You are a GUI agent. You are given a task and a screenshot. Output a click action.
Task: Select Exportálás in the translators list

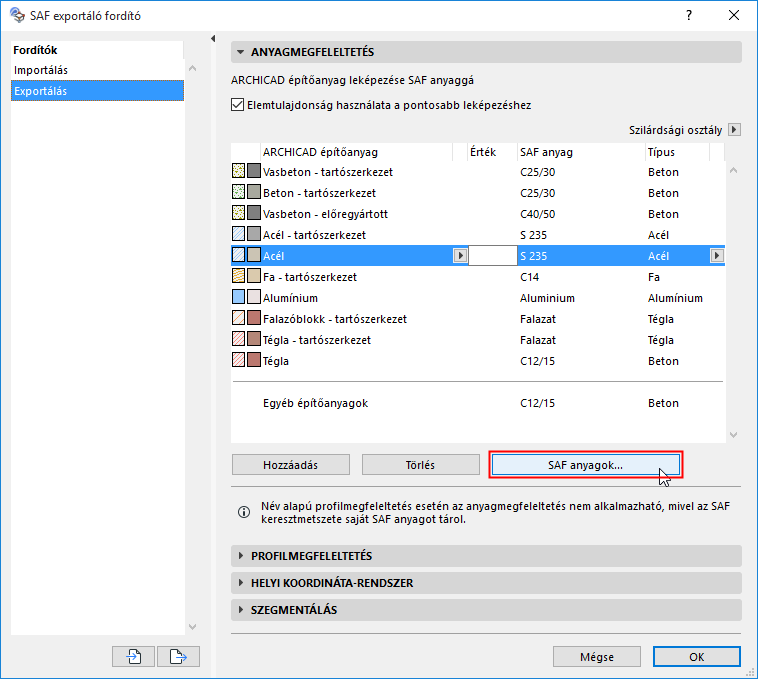[97, 91]
